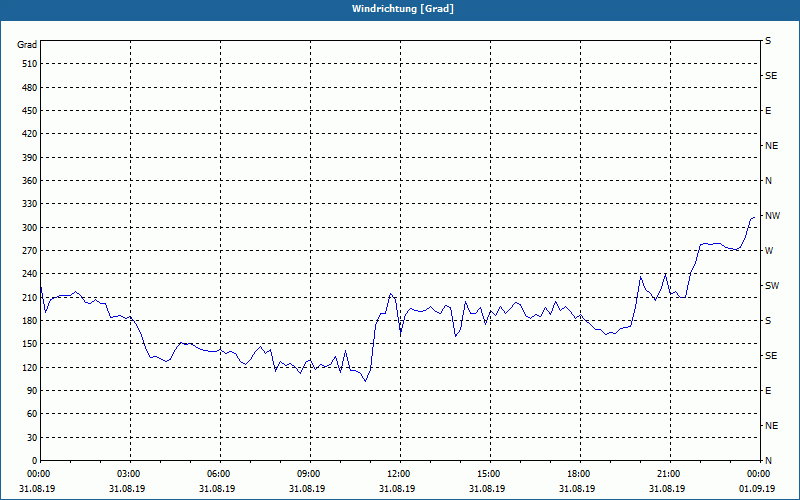Select the 30 degree axis label
Image resolution: width=800 pixels, height=500 pixels.
point(32,438)
